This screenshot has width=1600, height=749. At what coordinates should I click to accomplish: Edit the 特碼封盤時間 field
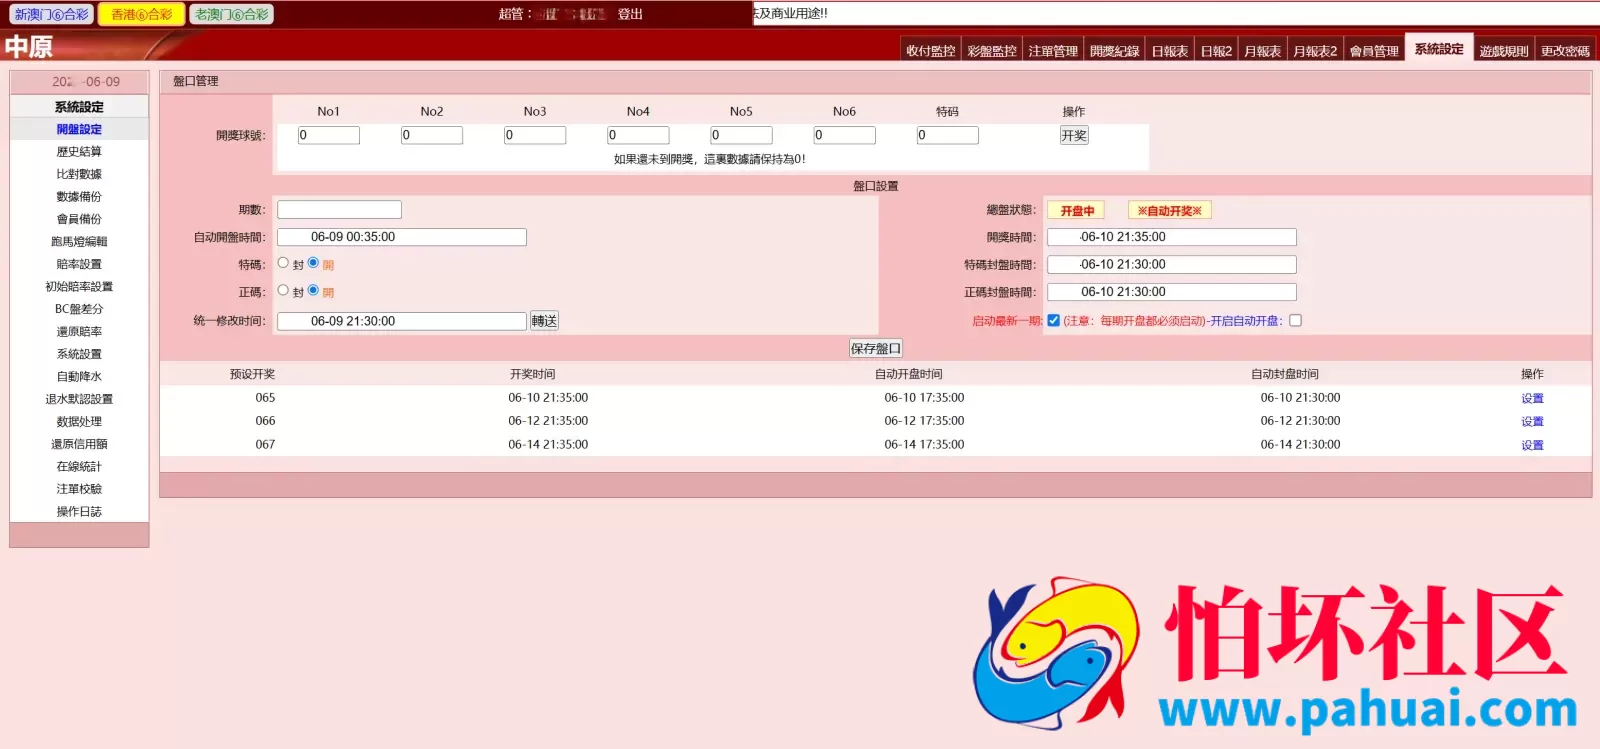coord(1172,264)
